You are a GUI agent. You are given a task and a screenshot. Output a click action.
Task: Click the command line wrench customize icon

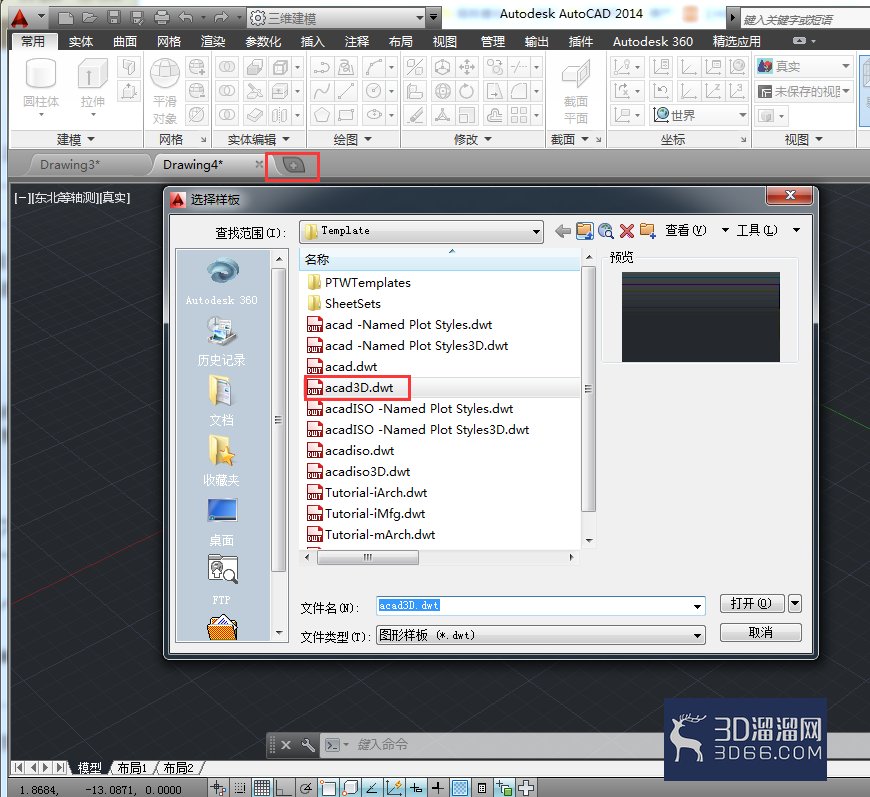point(307,745)
